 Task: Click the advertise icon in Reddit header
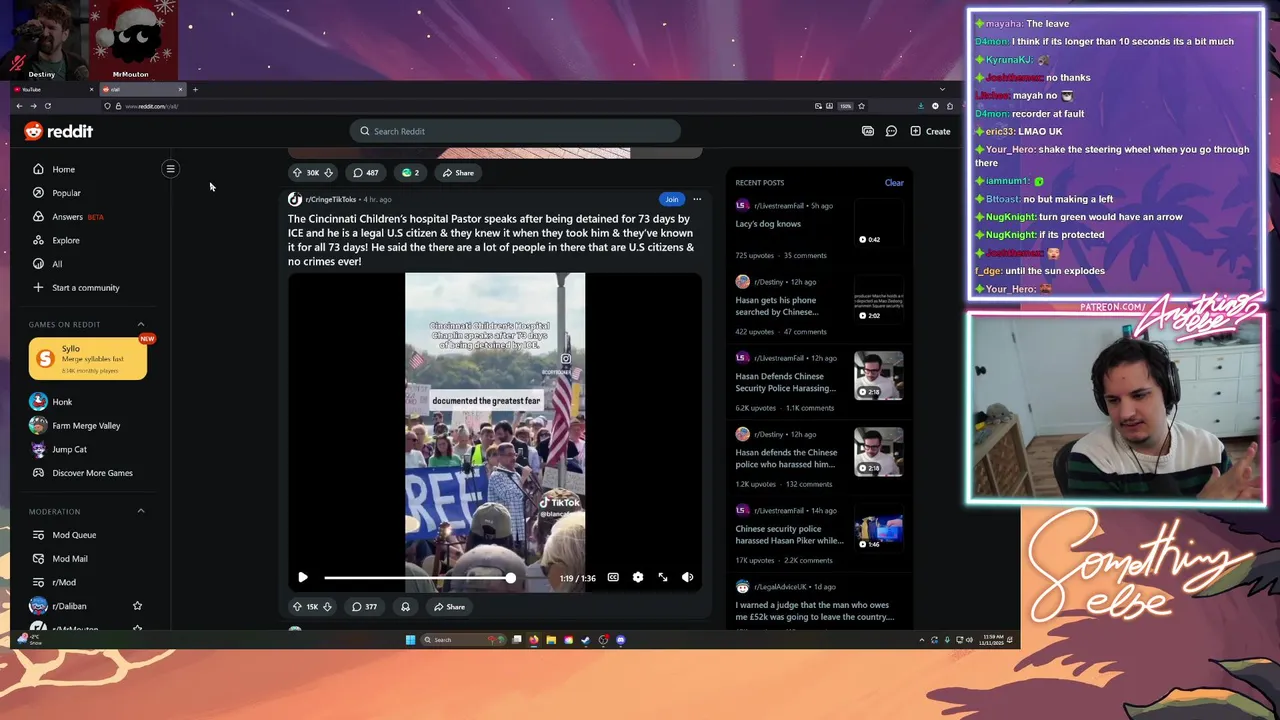pyautogui.click(x=868, y=131)
